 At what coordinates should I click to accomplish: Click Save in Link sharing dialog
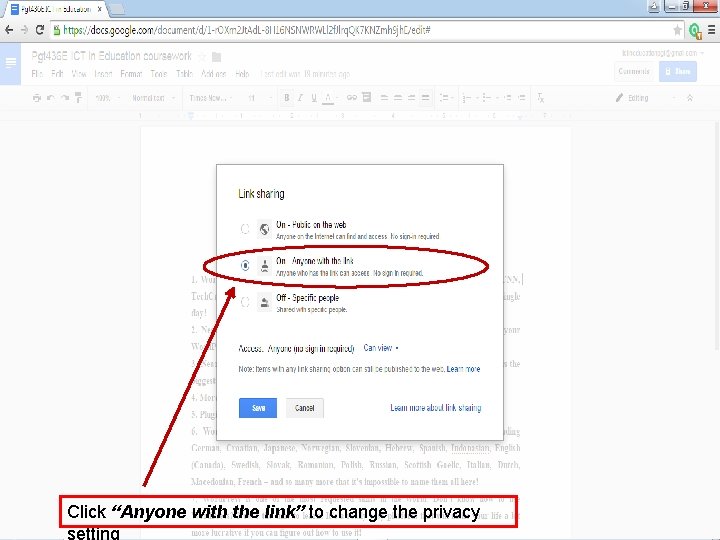point(258,408)
